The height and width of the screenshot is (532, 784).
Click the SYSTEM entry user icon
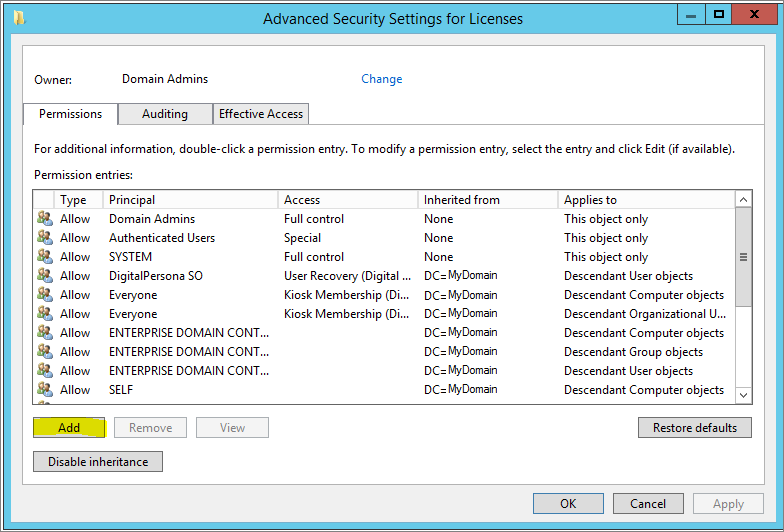[44, 257]
